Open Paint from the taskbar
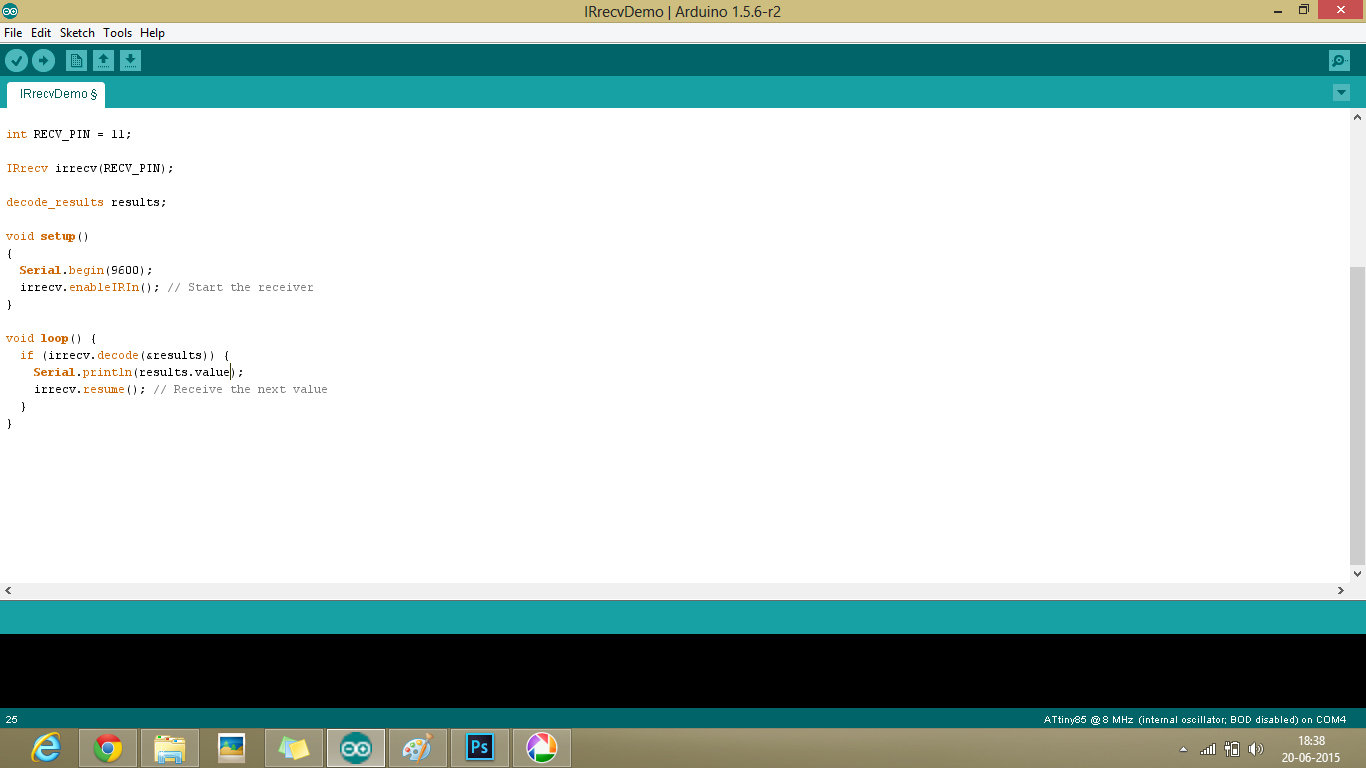 tap(418, 748)
